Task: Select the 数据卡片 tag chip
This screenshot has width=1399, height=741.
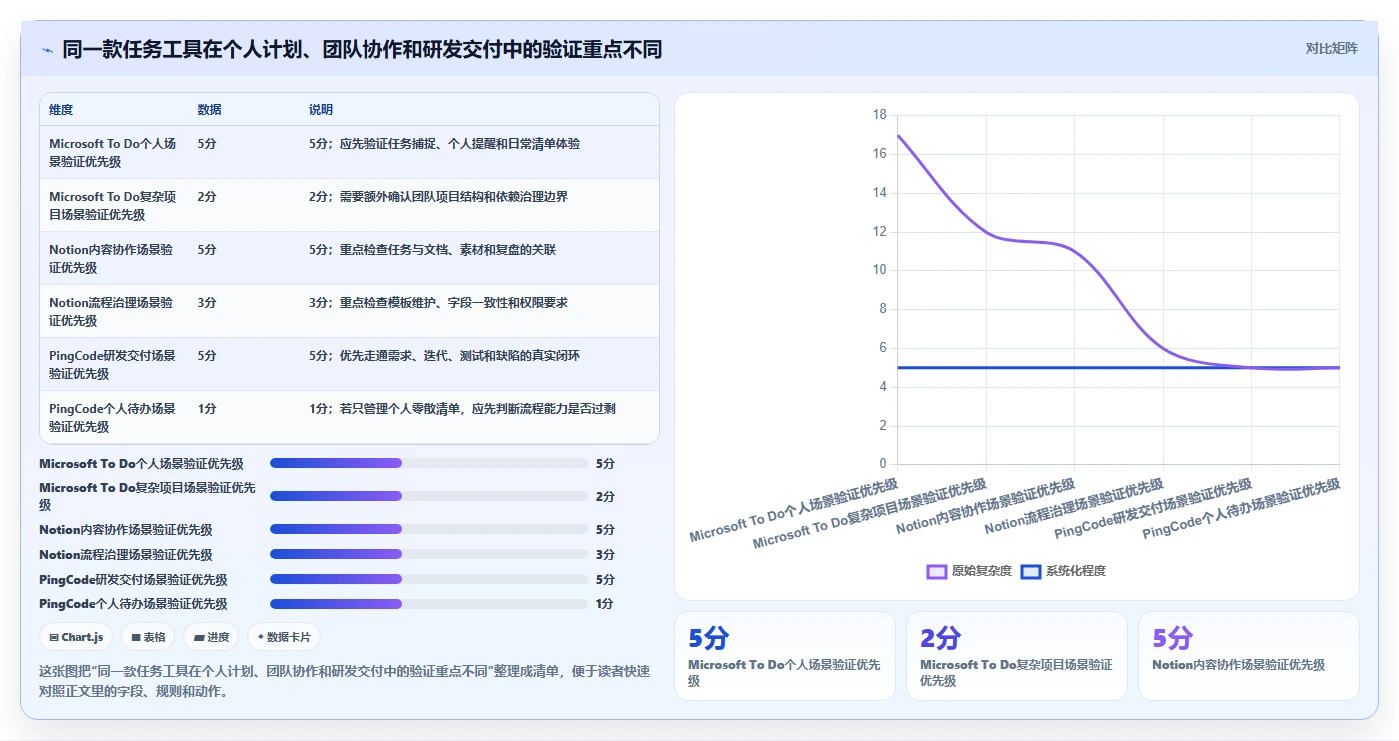Action: click(x=284, y=637)
